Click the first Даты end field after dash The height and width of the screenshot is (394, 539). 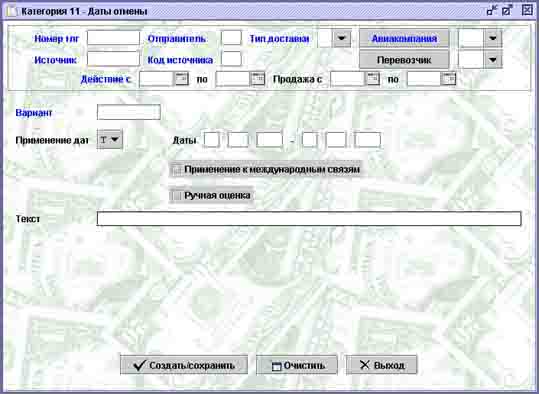pyautogui.click(x=310, y=140)
